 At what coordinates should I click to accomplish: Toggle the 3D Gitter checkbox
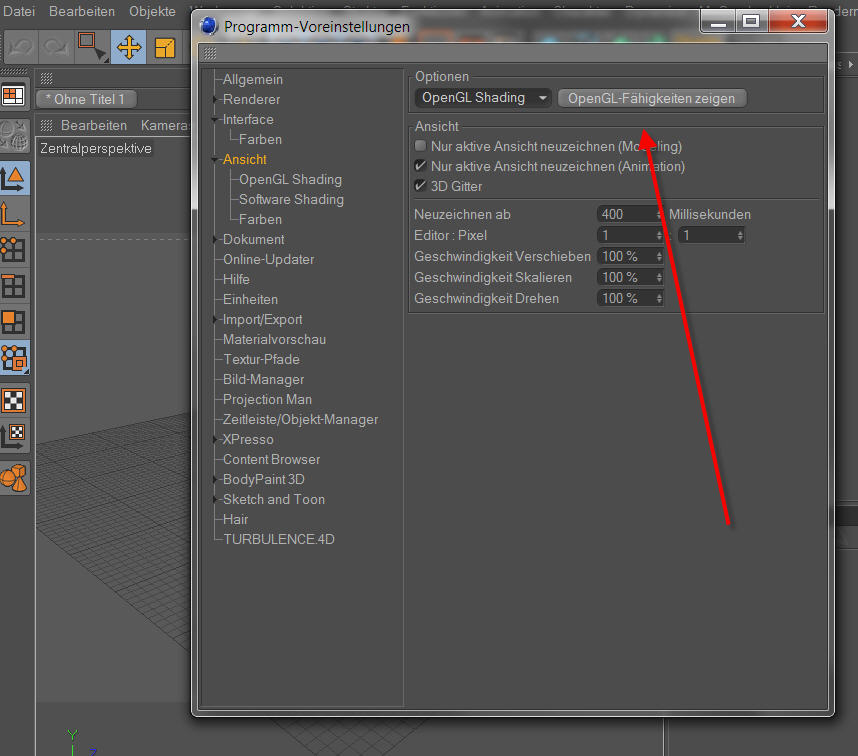420,185
